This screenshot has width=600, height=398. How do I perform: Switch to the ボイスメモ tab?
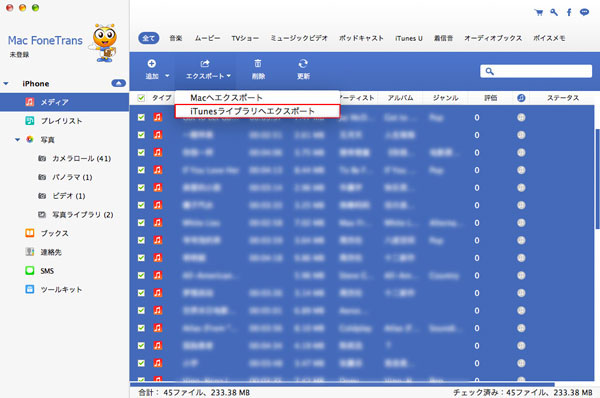[x=549, y=38]
